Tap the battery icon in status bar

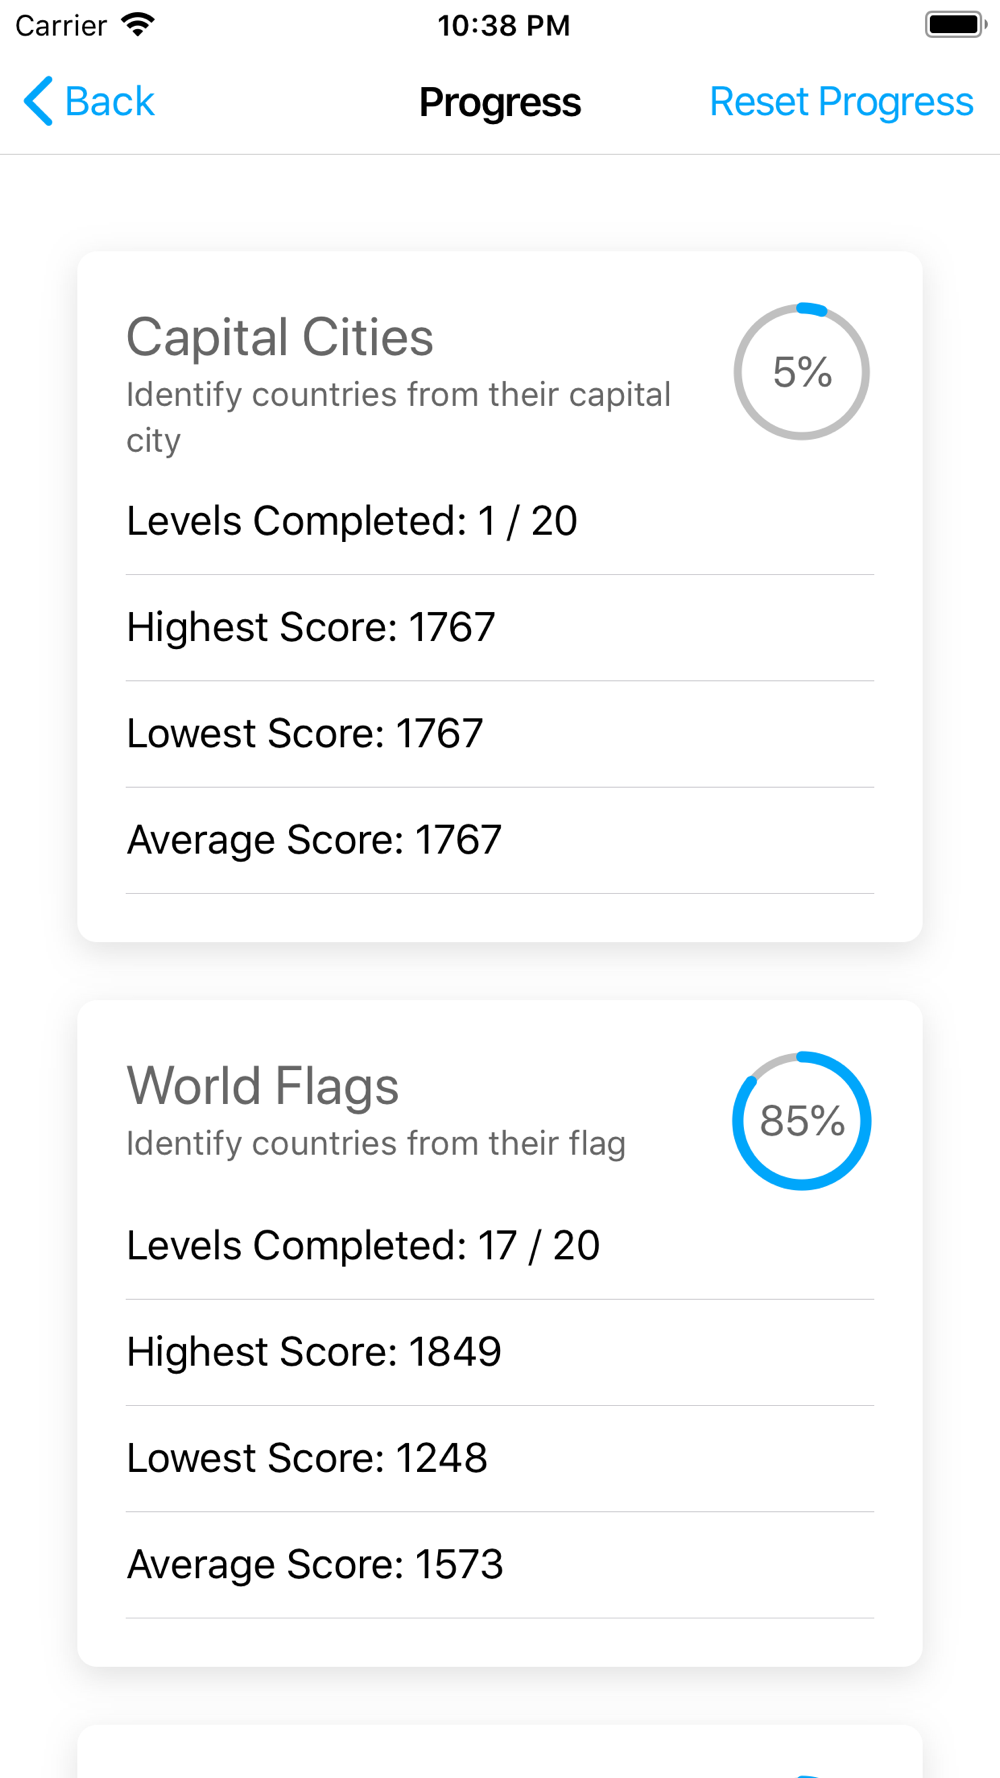[x=956, y=25]
